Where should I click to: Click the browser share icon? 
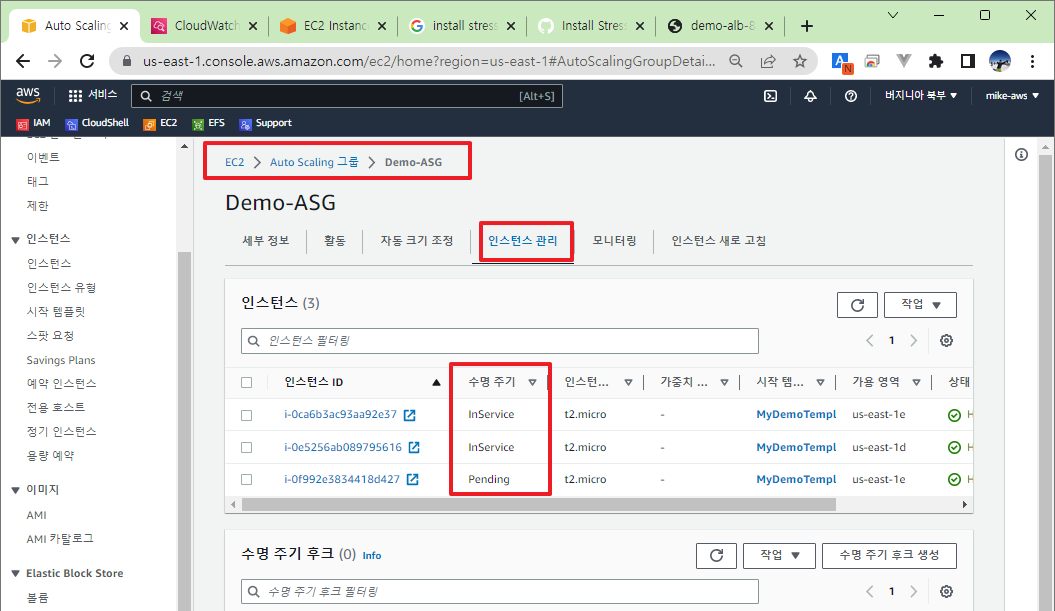768,61
